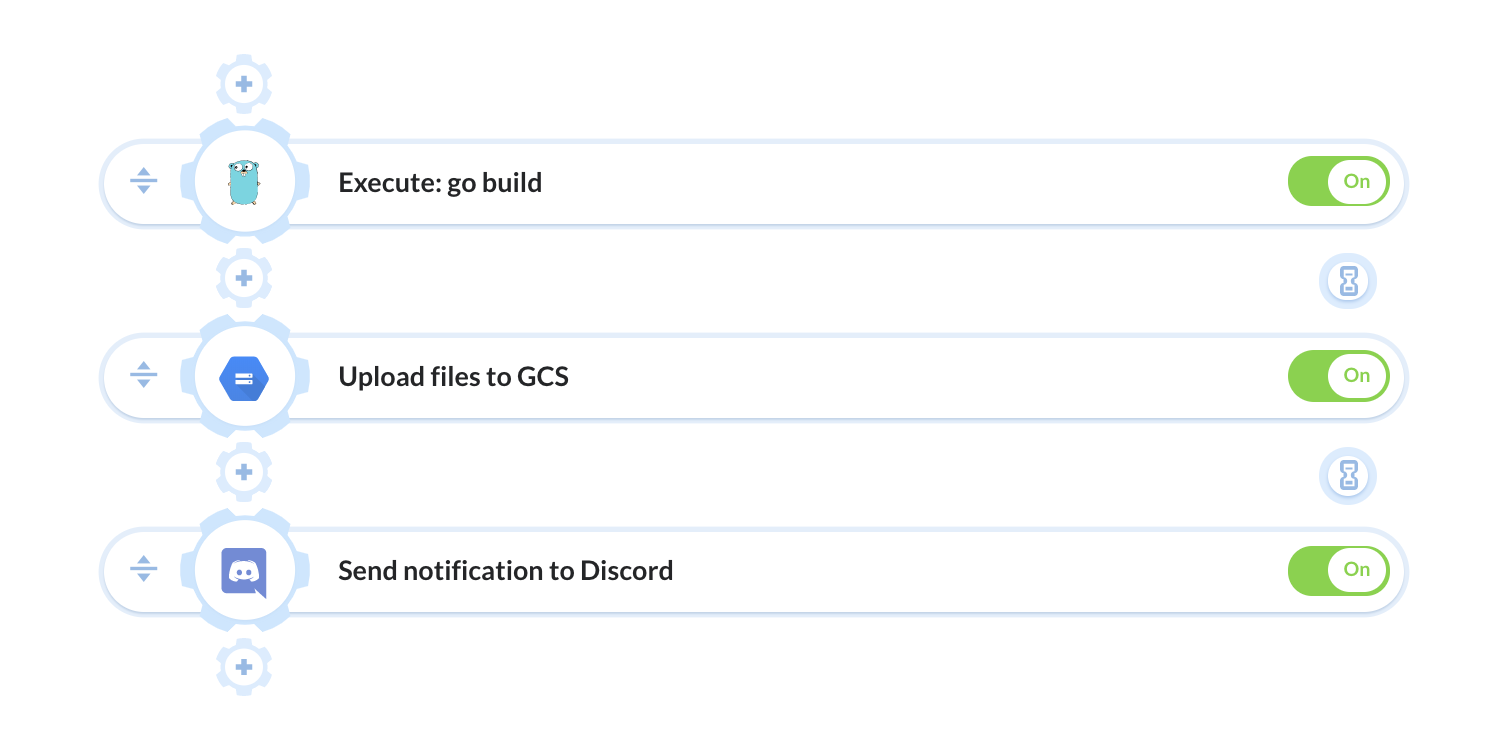This screenshot has height=749, width=1500.
Task: Add action between GCS upload and Discord
Action: (x=244, y=472)
